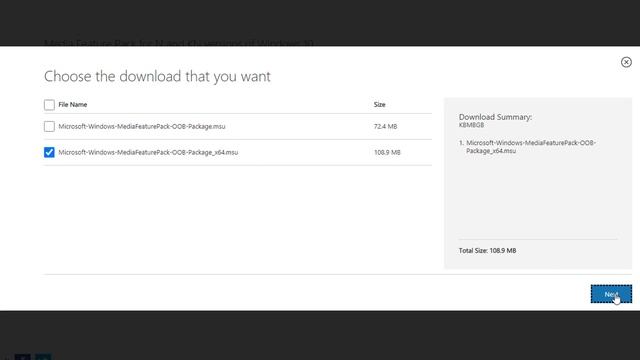Image resolution: width=640 pixels, height=360 pixels.
Task: Click the Size column header
Action: pos(379,104)
